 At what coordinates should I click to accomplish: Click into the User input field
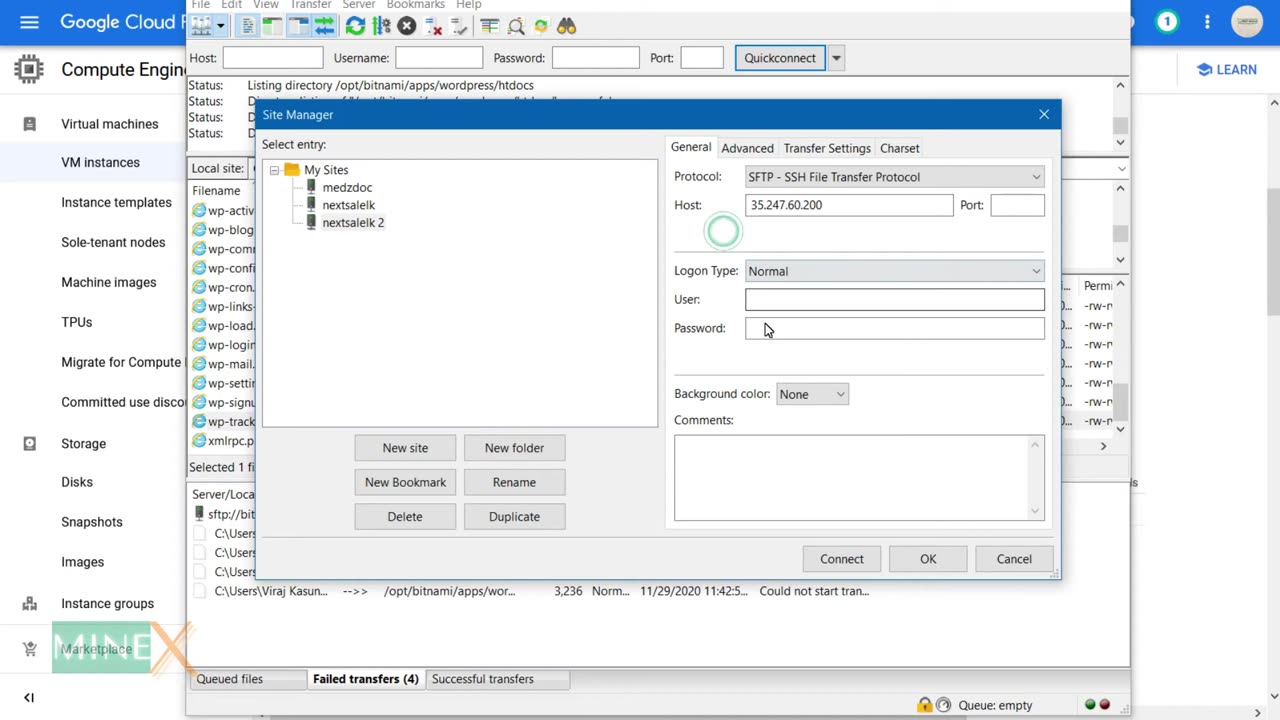point(894,299)
